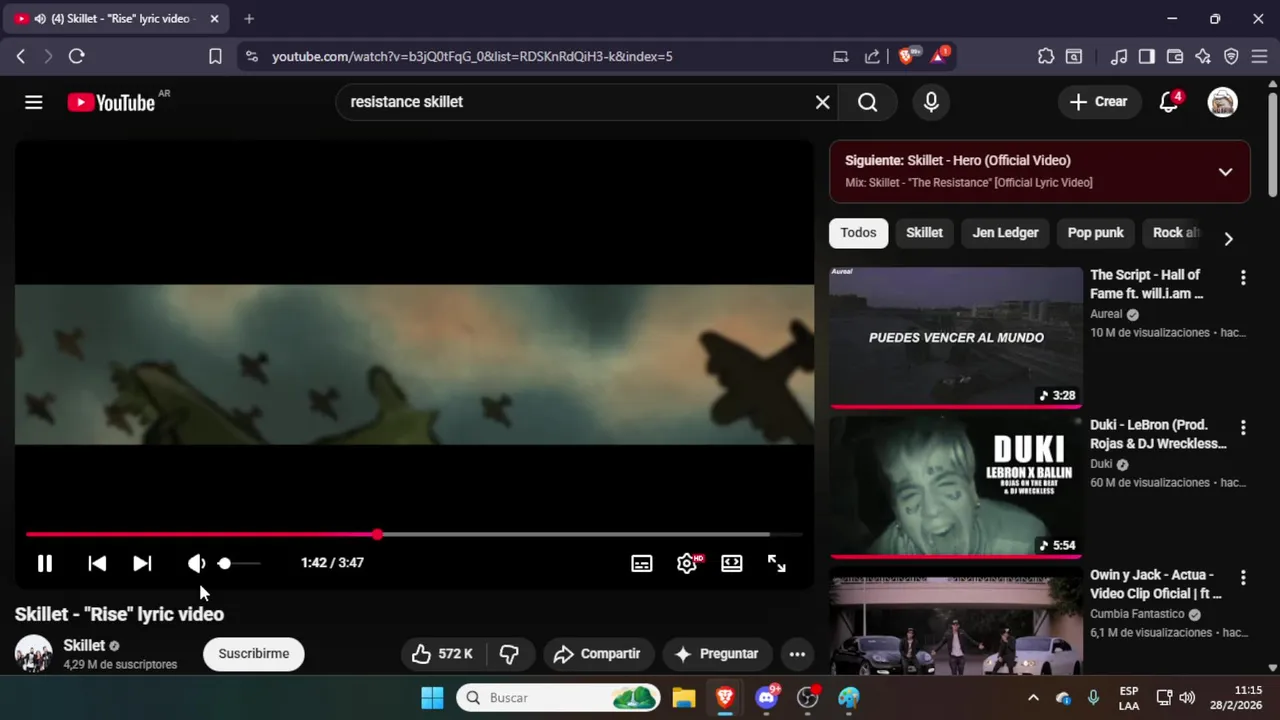Open 'Duki - LeBron' video title
Screen dimensions: 1280x720
pos(1158,434)
